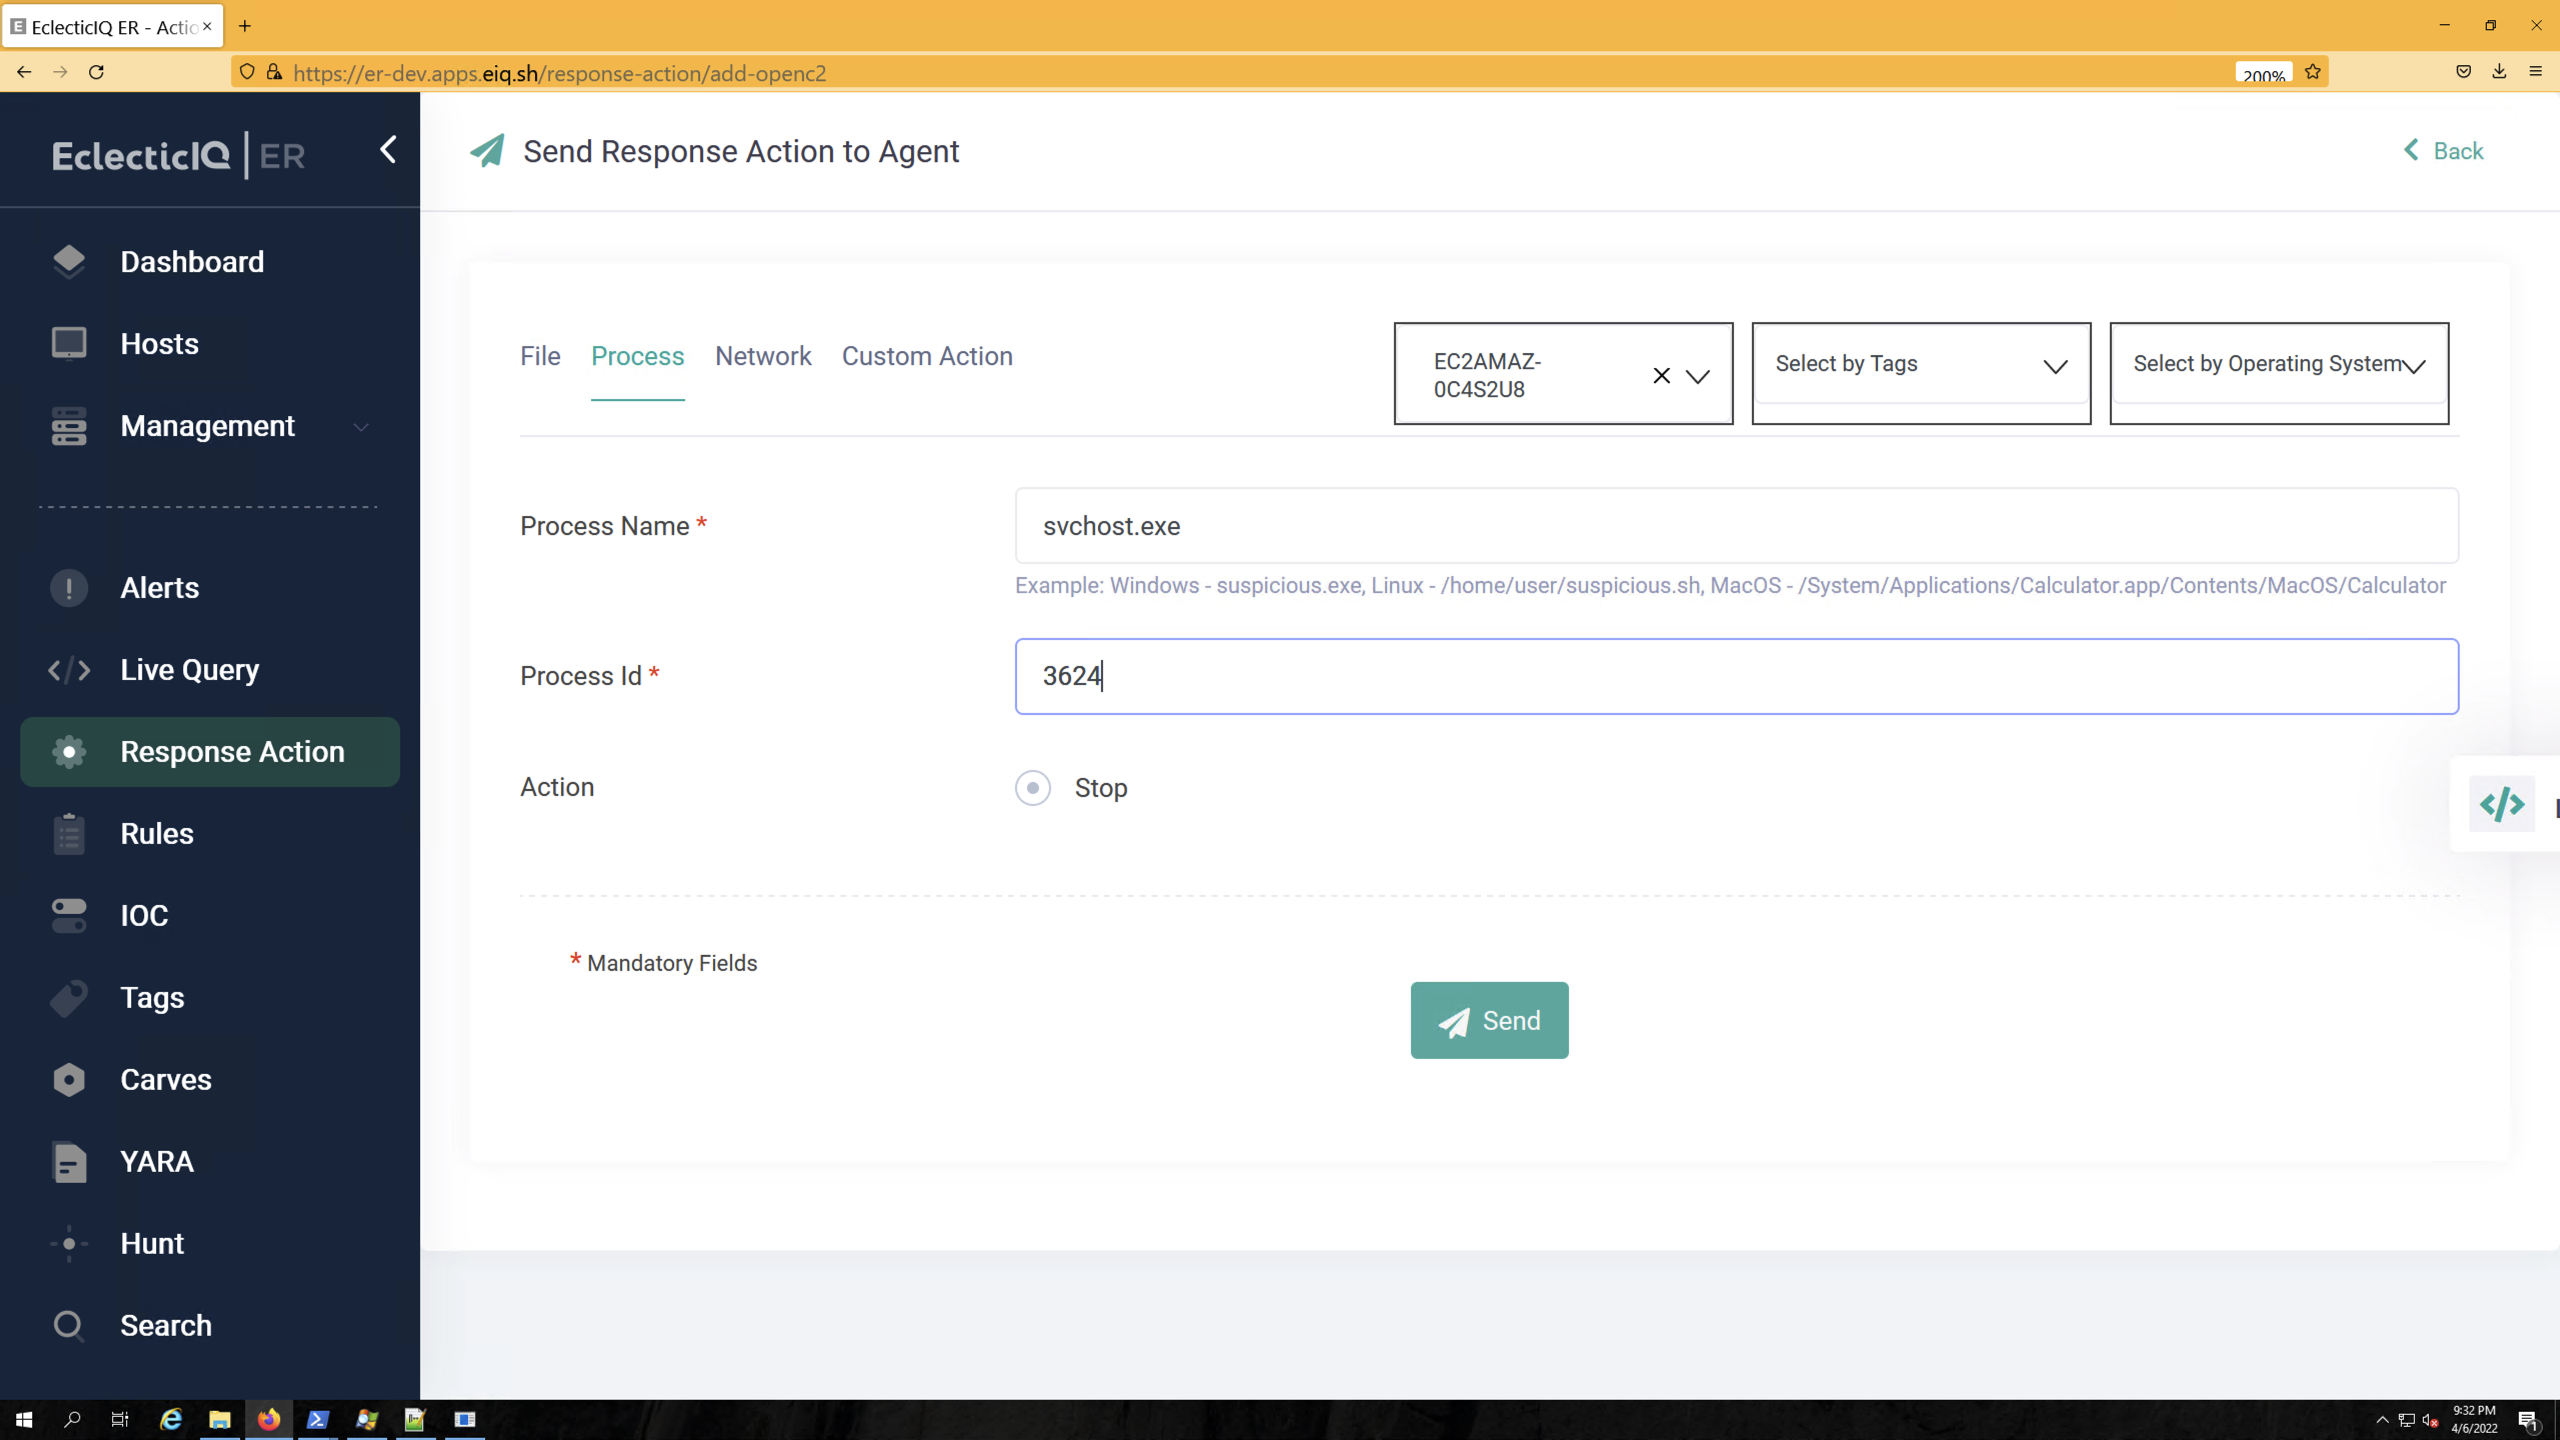This screenshot has height=1440, width=2560.
Task: Click the Carves hexagon icon
Action: click(69, 1080)
